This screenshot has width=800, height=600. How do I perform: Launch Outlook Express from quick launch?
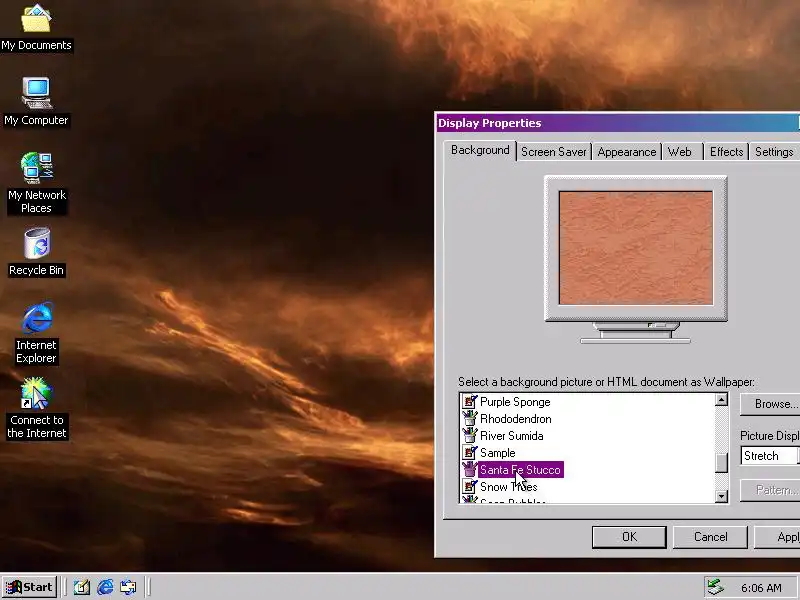coord(128,587)
